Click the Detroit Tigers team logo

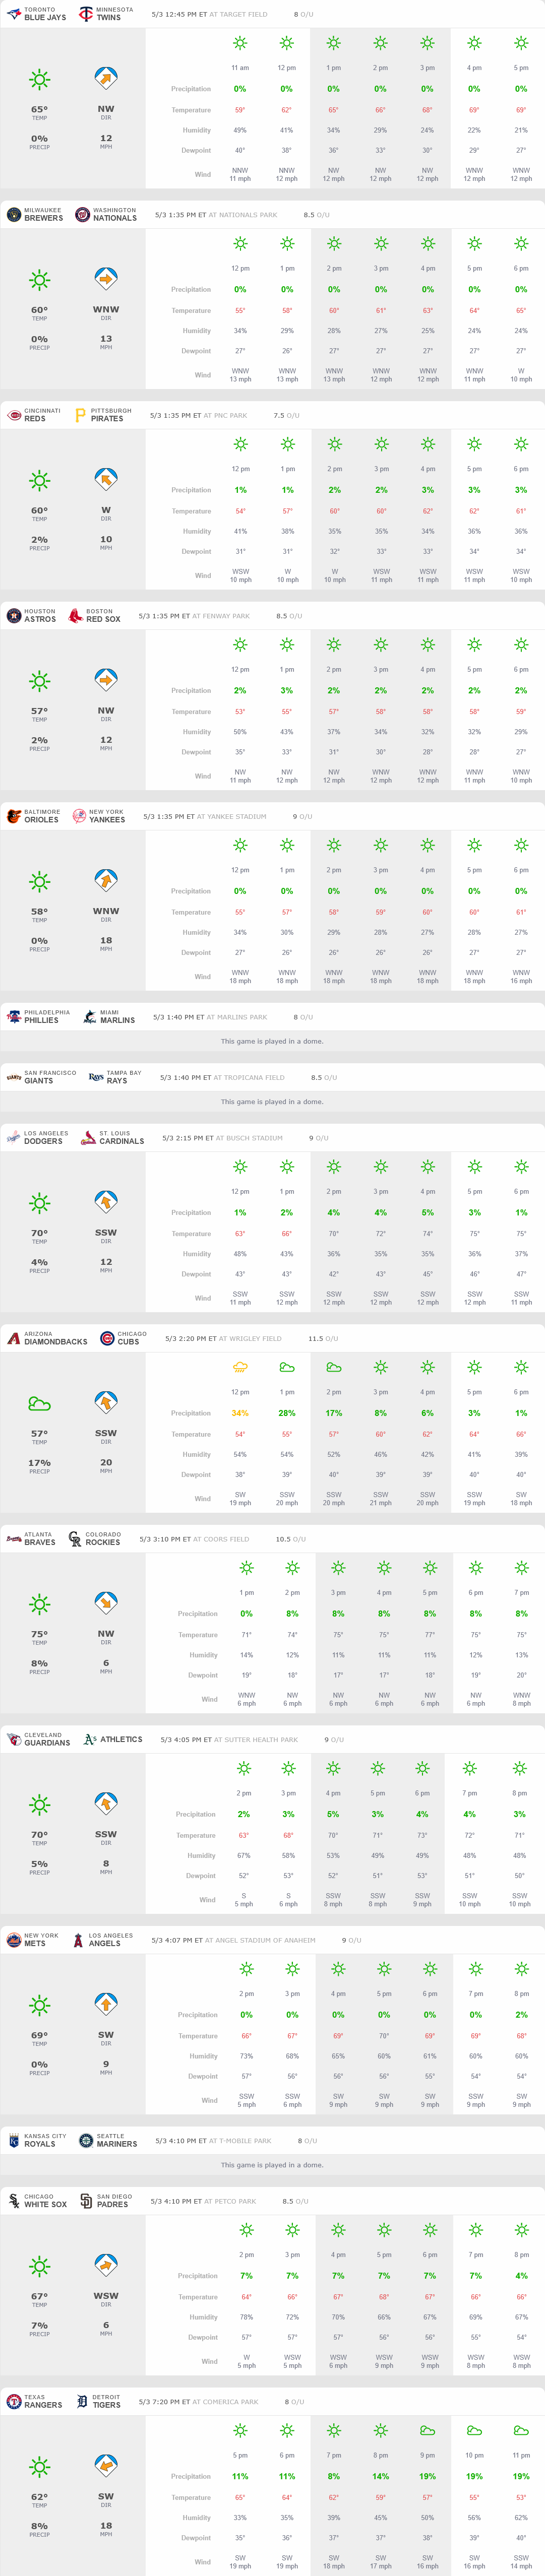[82, 2401]
